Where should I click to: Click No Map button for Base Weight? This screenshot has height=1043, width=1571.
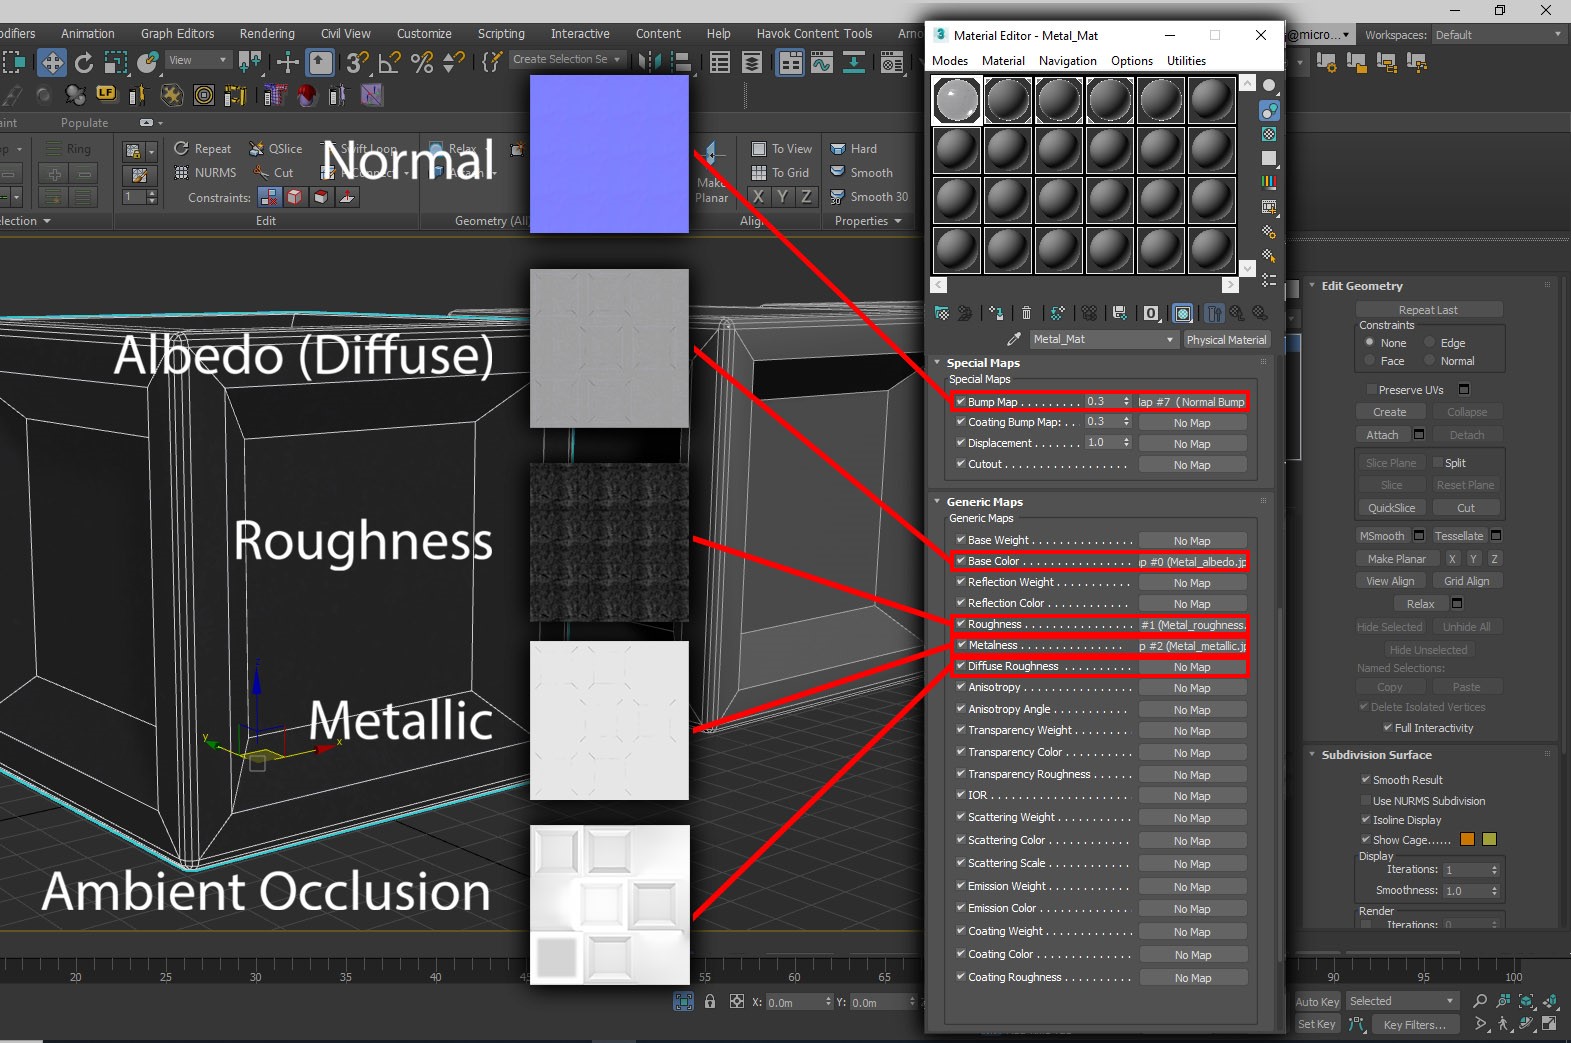click(x=1192, y=541)
